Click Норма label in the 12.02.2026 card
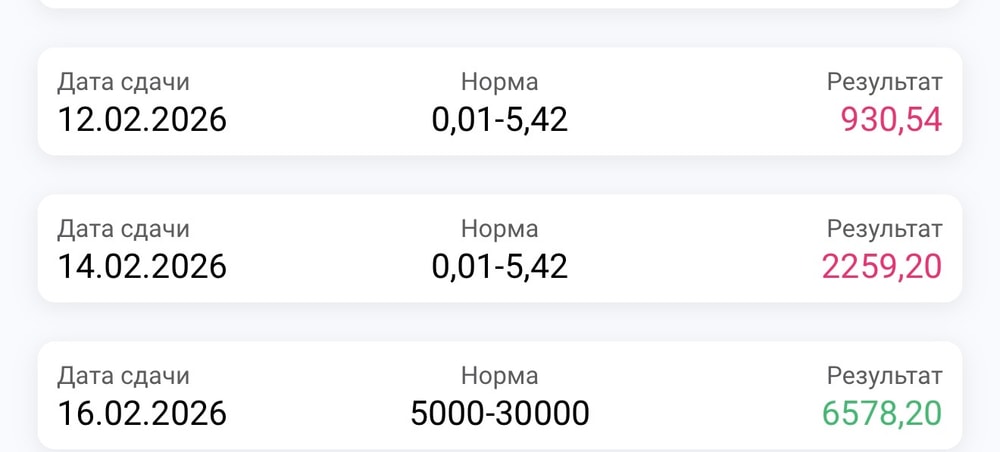Screen dimensions: 1000x452 point(499,82)
